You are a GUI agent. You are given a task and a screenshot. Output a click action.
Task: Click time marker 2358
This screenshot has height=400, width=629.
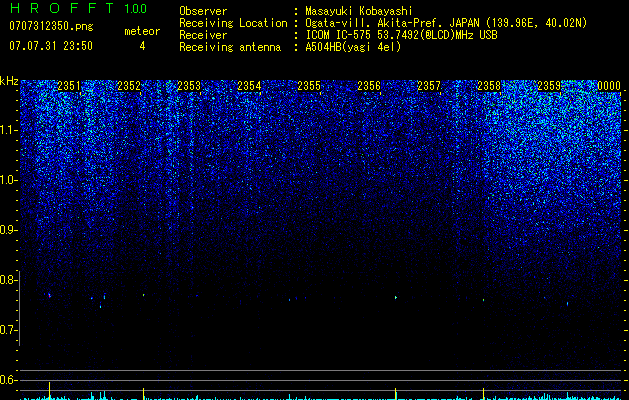coord(489,86)
